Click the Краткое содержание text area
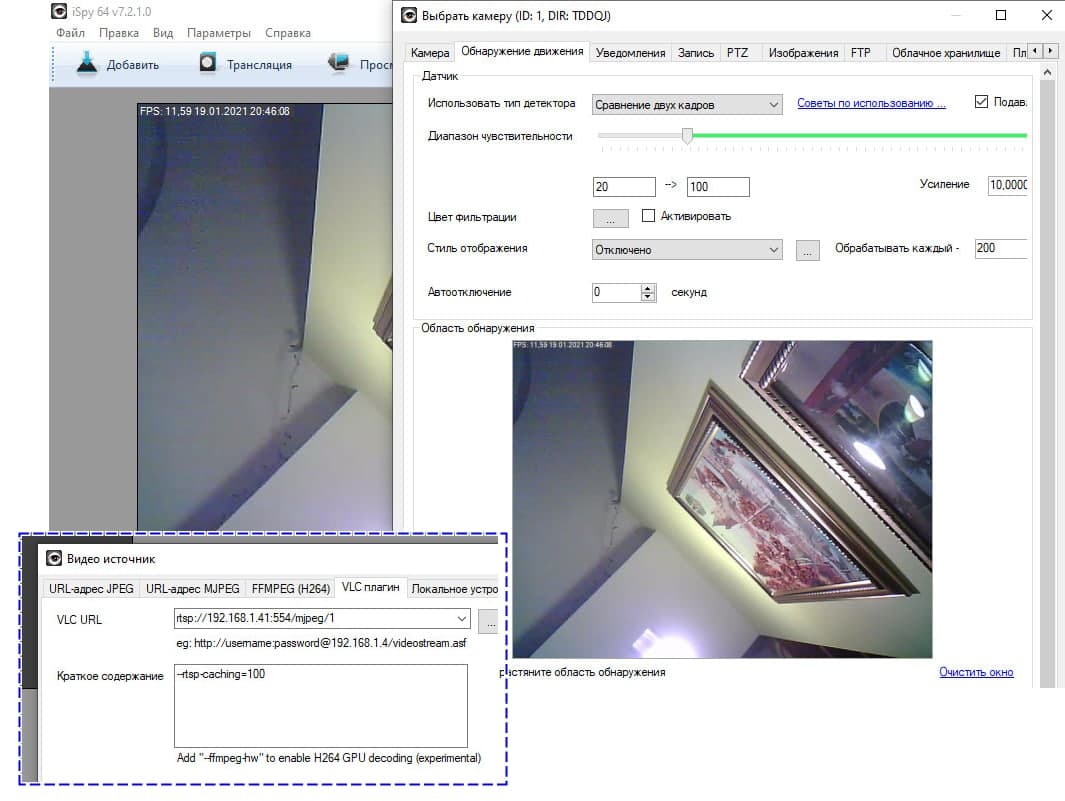The height and width of the screenshot is (801, 1065). click(320, 706)
